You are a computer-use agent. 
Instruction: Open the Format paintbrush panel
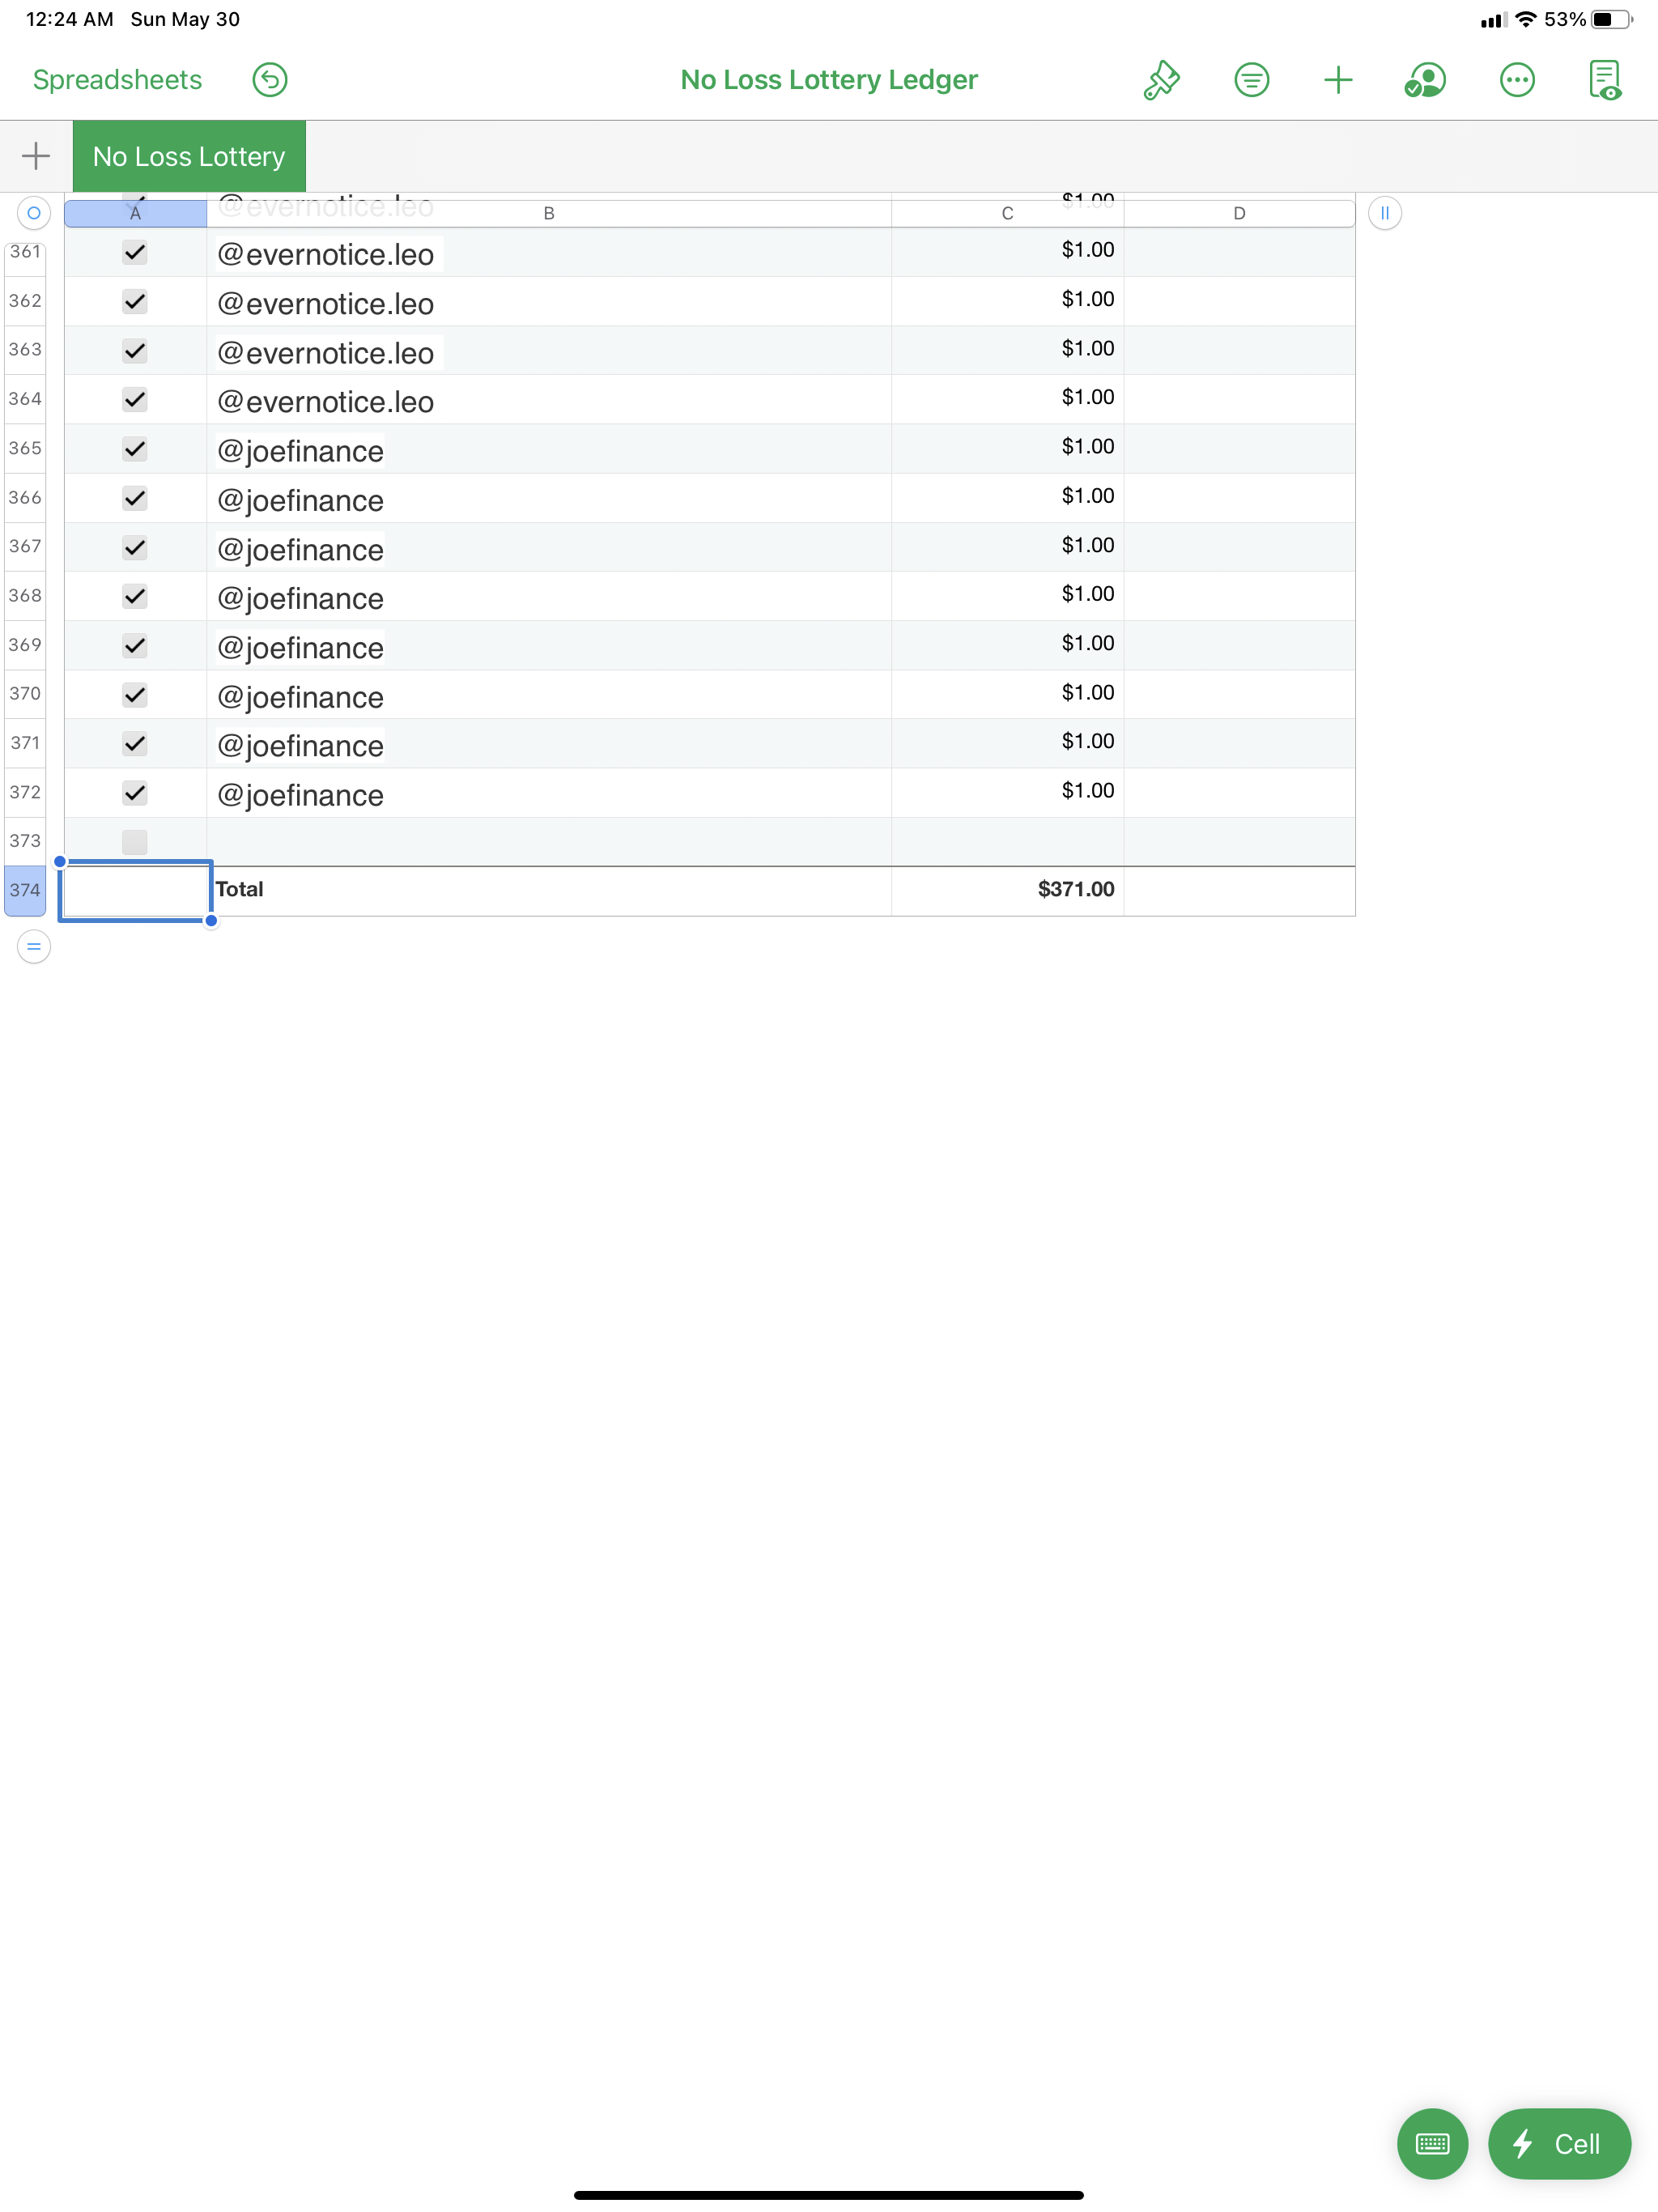click(x=1161, y=80)
